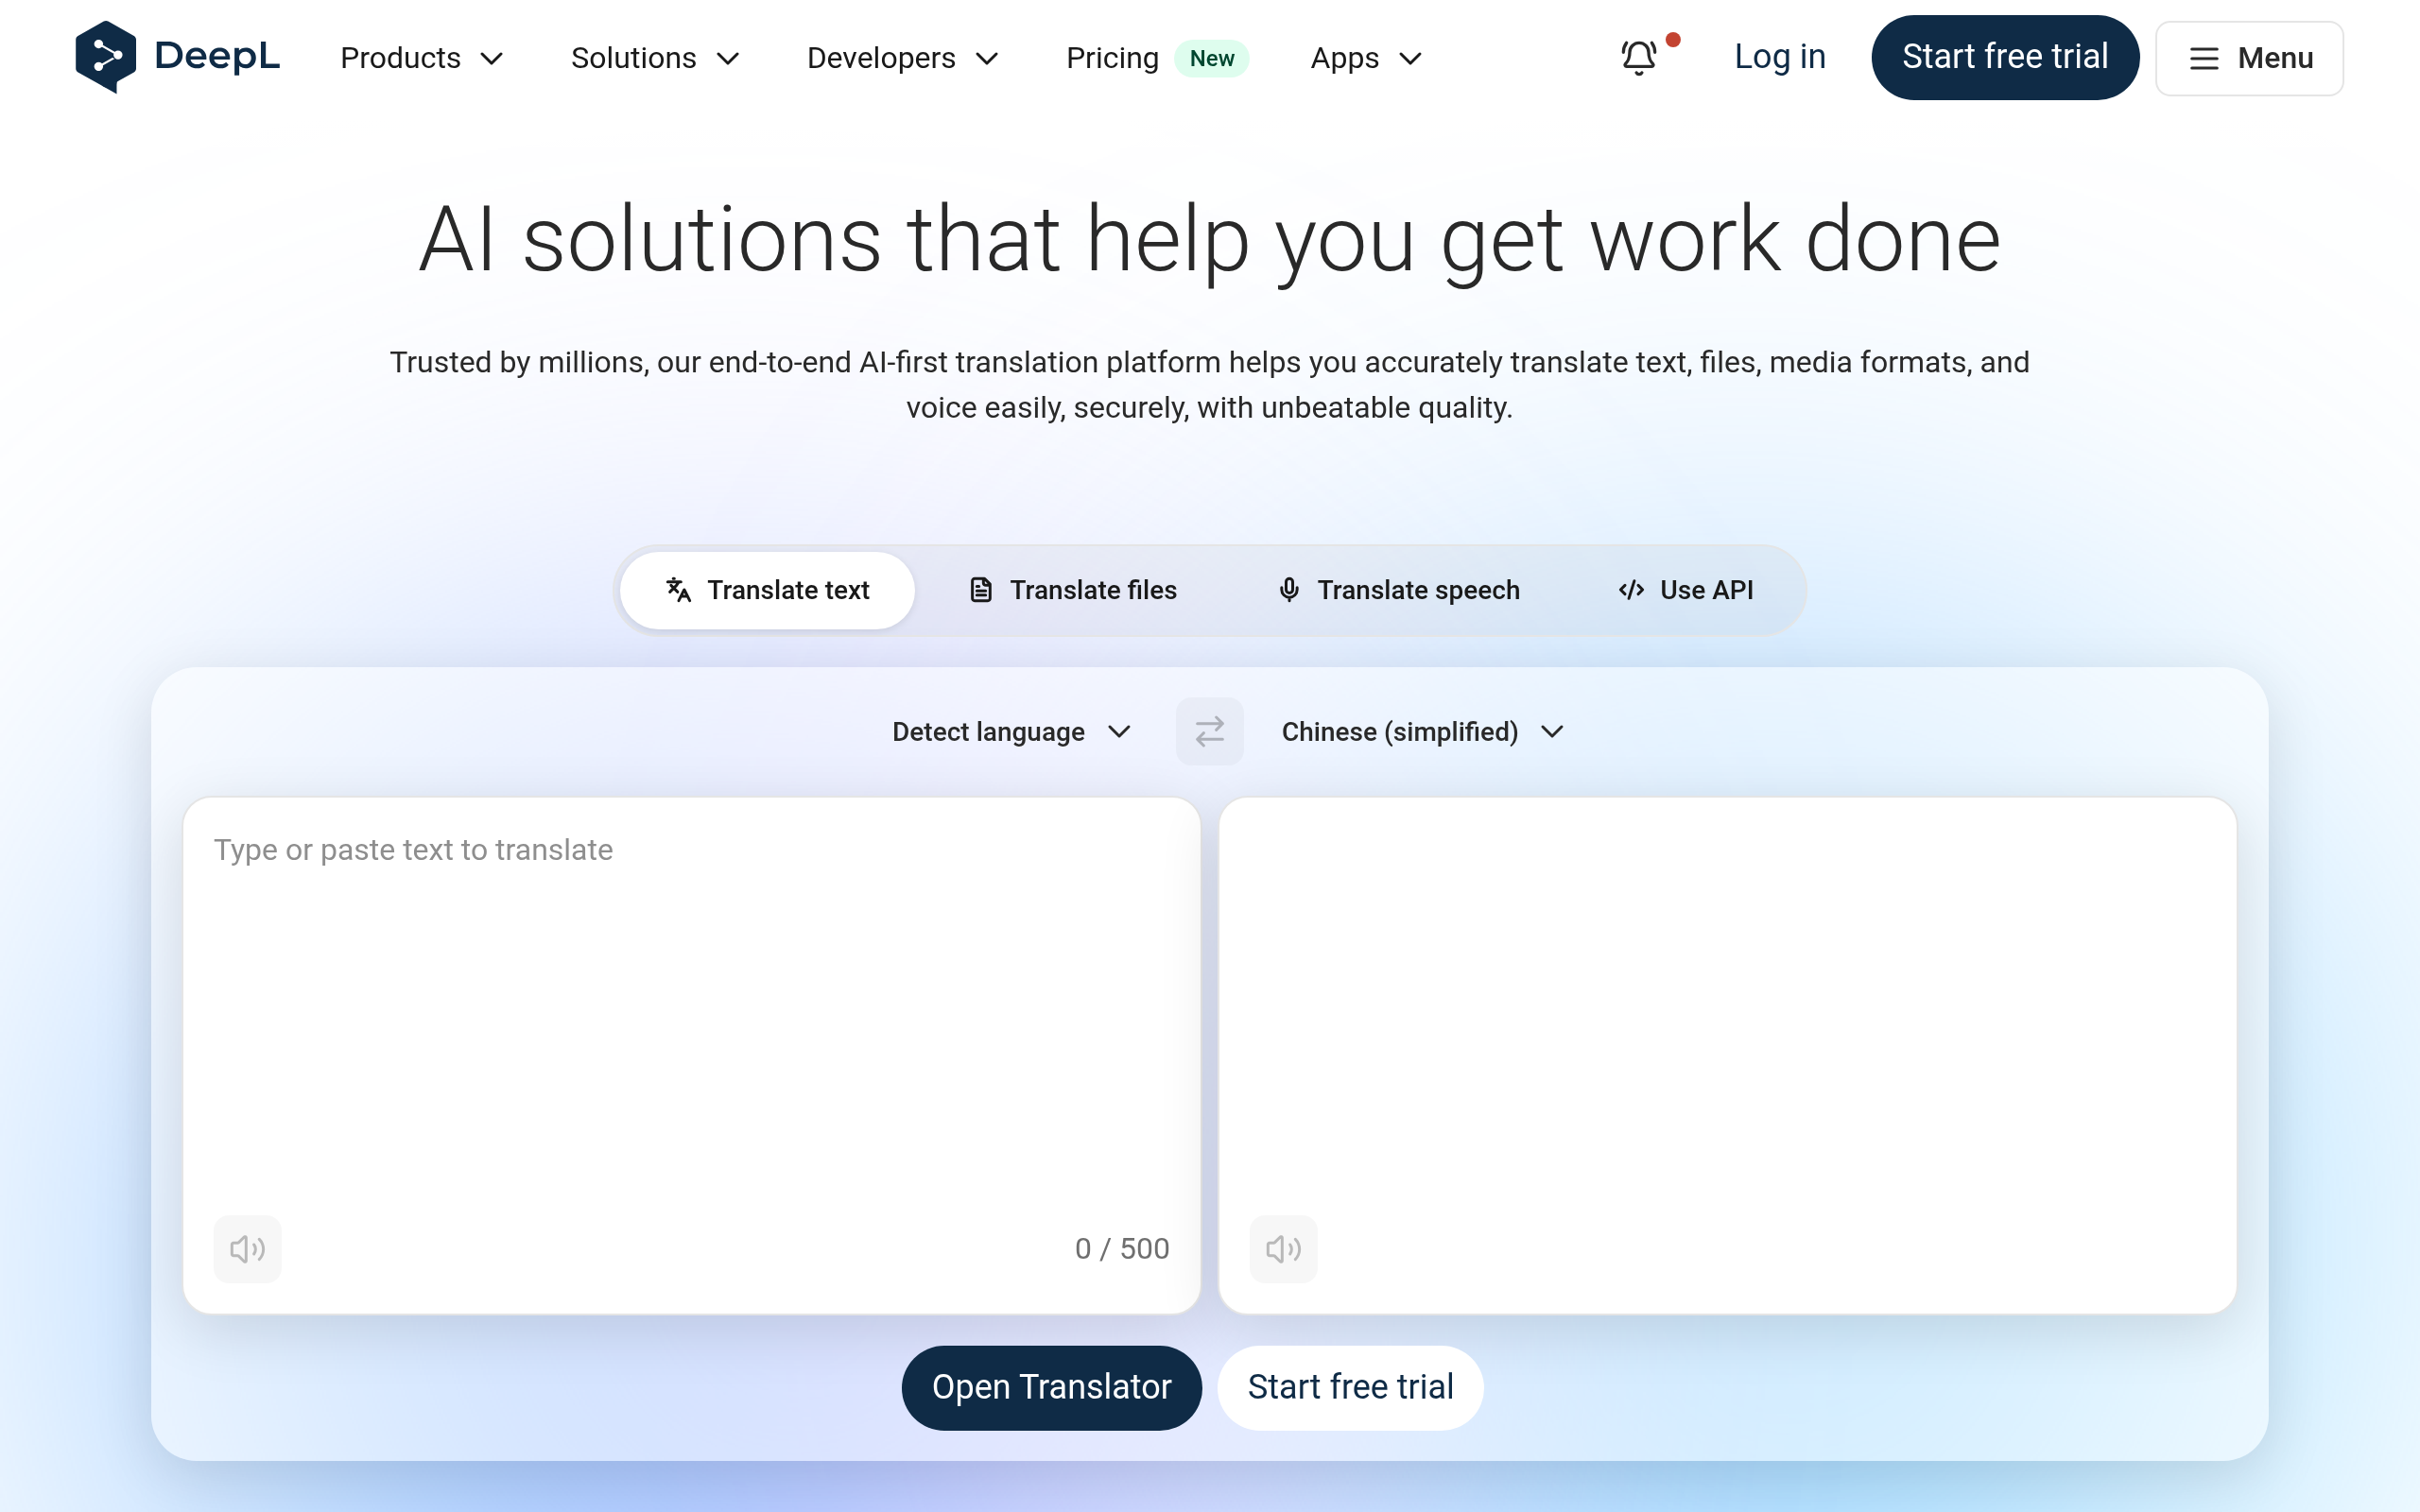Image resolution: width=2420 pixels, height=1512 pixels.
Task: Swap source and target languages
Action: [1209, 731]
